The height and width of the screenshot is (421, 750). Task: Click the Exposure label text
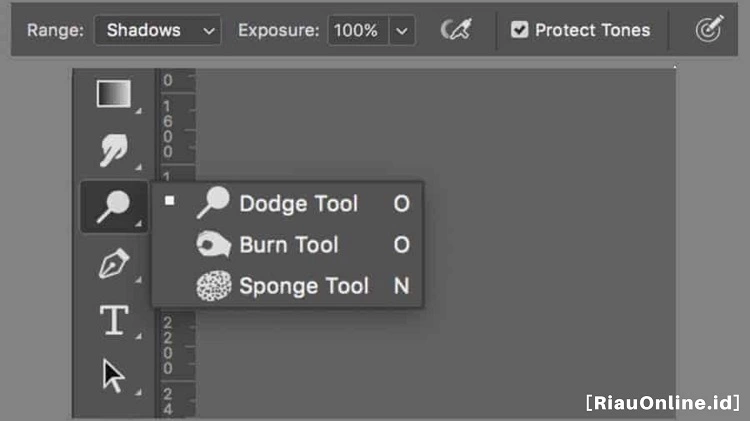click(x=278, y=30)
